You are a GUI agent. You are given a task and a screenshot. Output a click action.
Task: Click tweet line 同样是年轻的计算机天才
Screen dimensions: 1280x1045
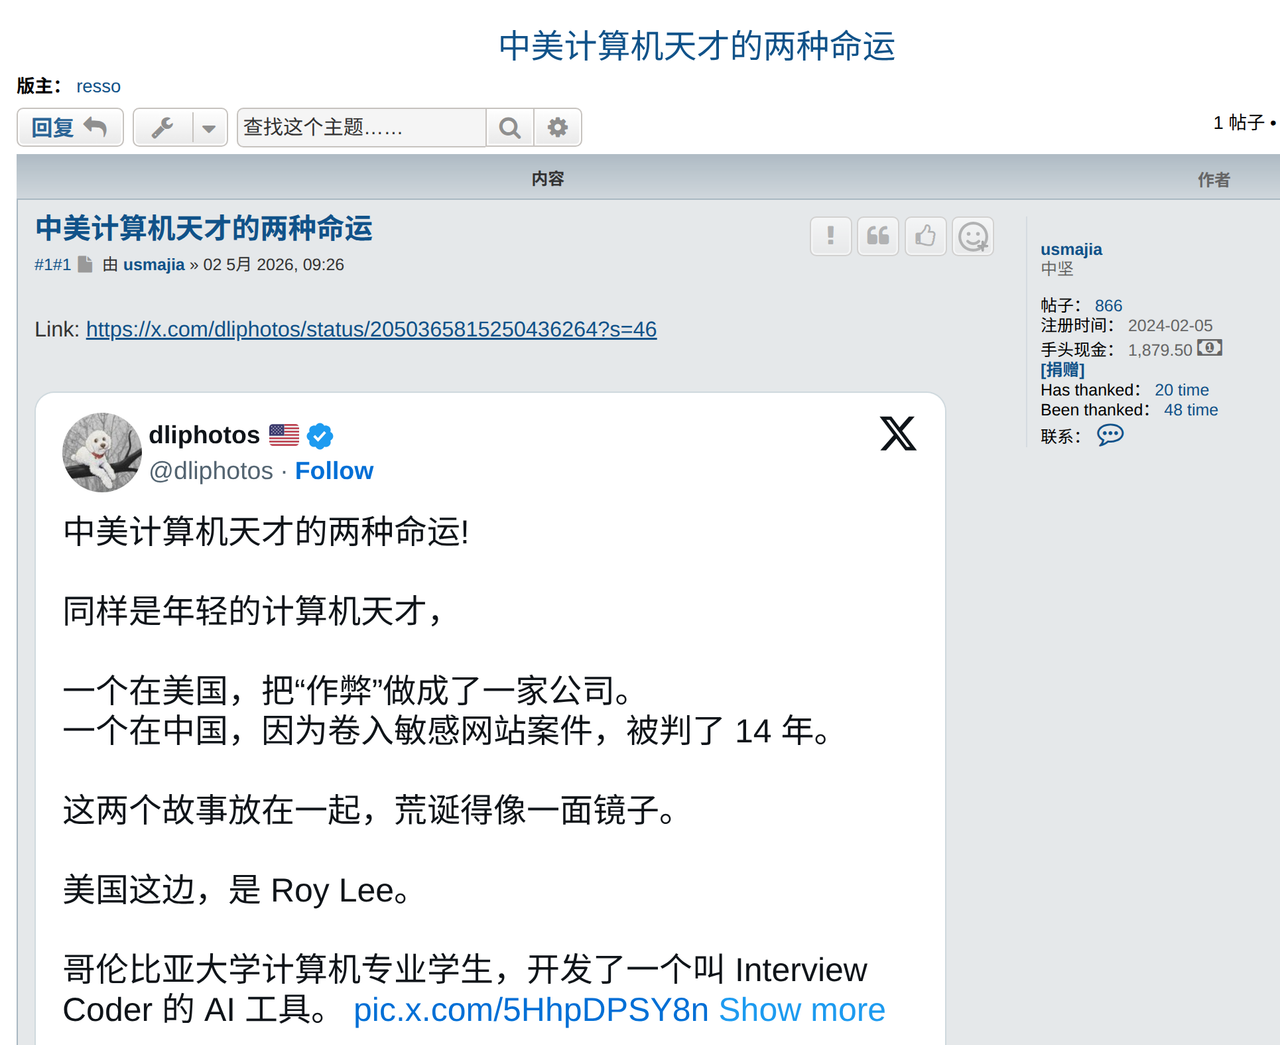252,610
